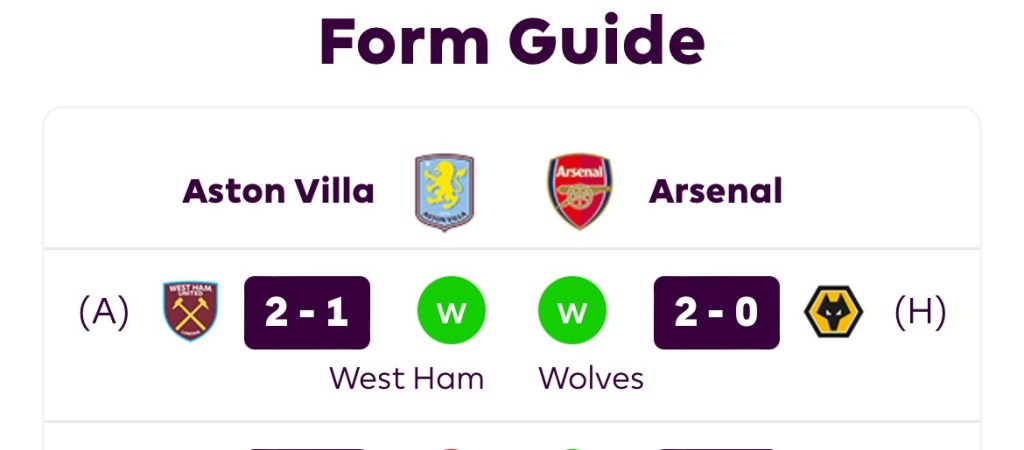Select the Wolves opponent label
Viewport: 1024px width, 450px height.
591,378
